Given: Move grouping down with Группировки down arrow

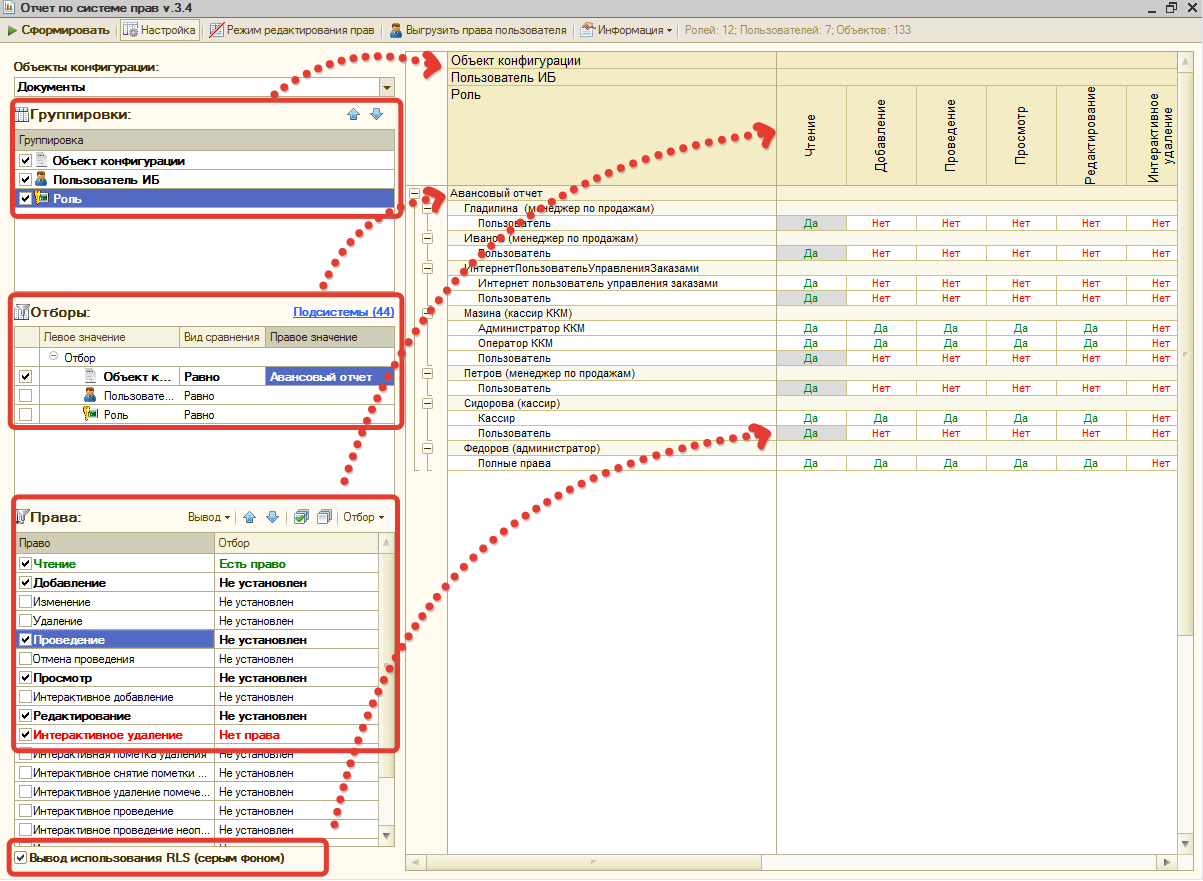Looking at the screenshot, I should (x=376, y=114).
